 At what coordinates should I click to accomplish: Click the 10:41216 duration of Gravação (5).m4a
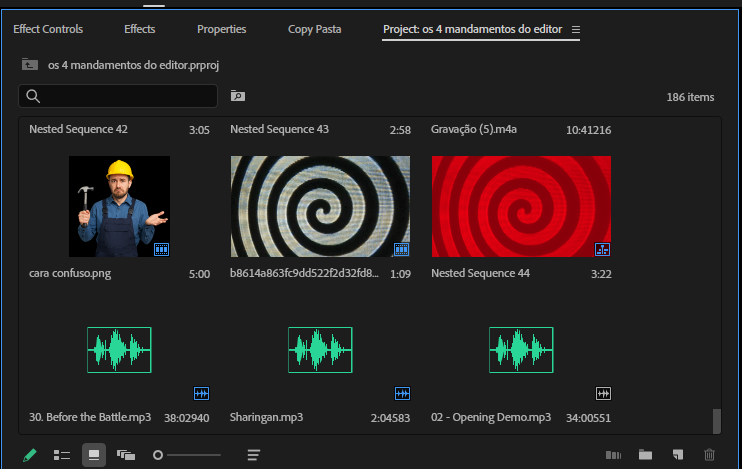589,130
